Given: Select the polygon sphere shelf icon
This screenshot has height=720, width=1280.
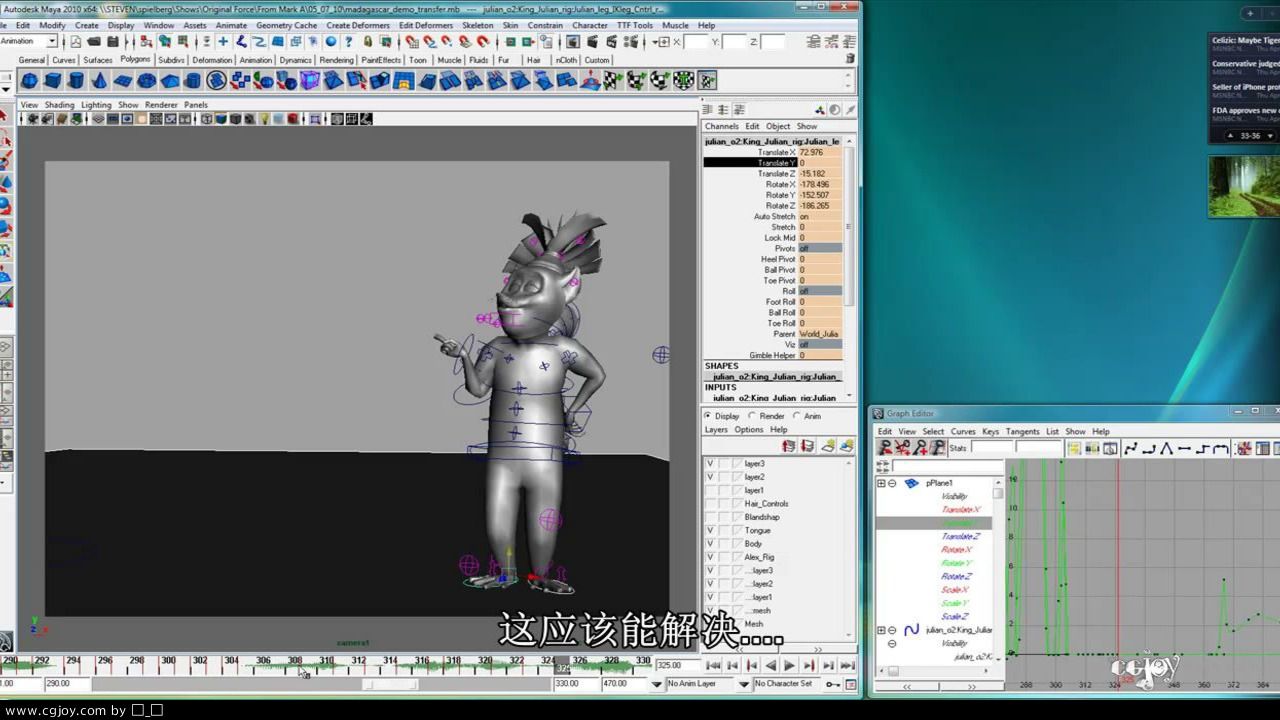Looking at the screenshot, I should [x=30, y=81].
